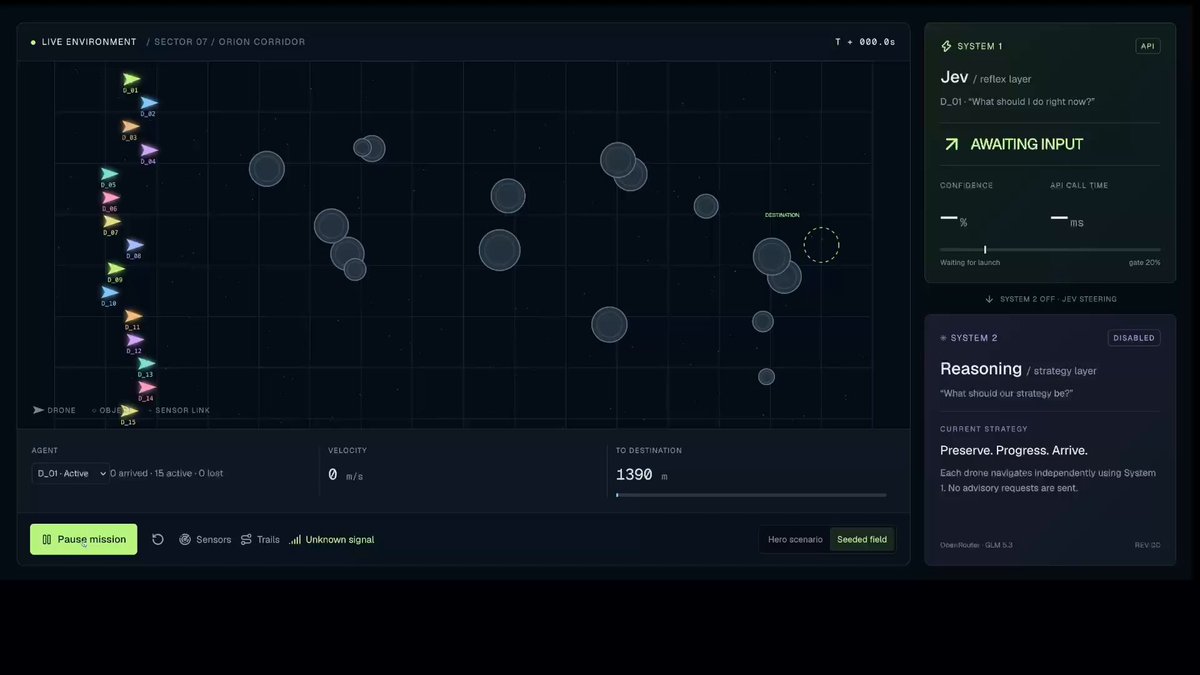This screenshot has width=1200, height=675.
Task: Select drone D_01 on the map
Action: [x=131, y=79]
